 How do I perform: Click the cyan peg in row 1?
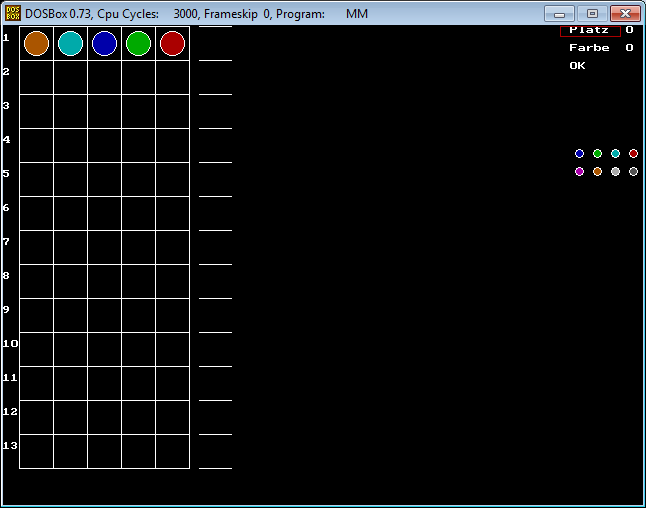pyautogui.click(x=70, y=43)
